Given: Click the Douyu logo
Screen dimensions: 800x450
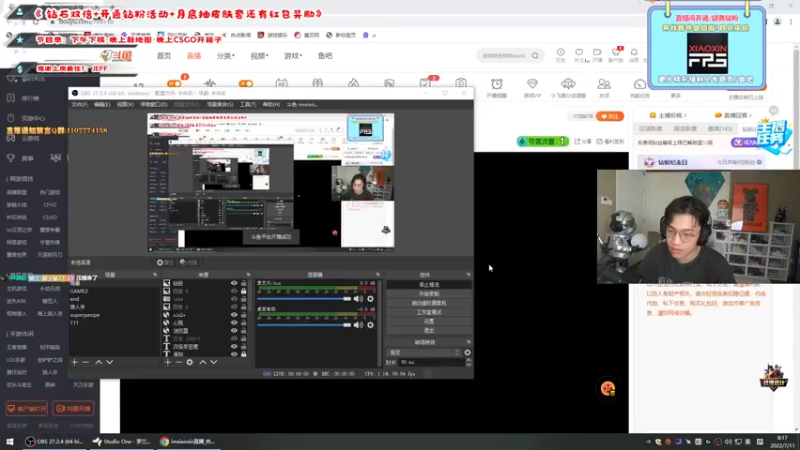Looking at the screenshot, I should pyautogui.click(x=116, y=56).
